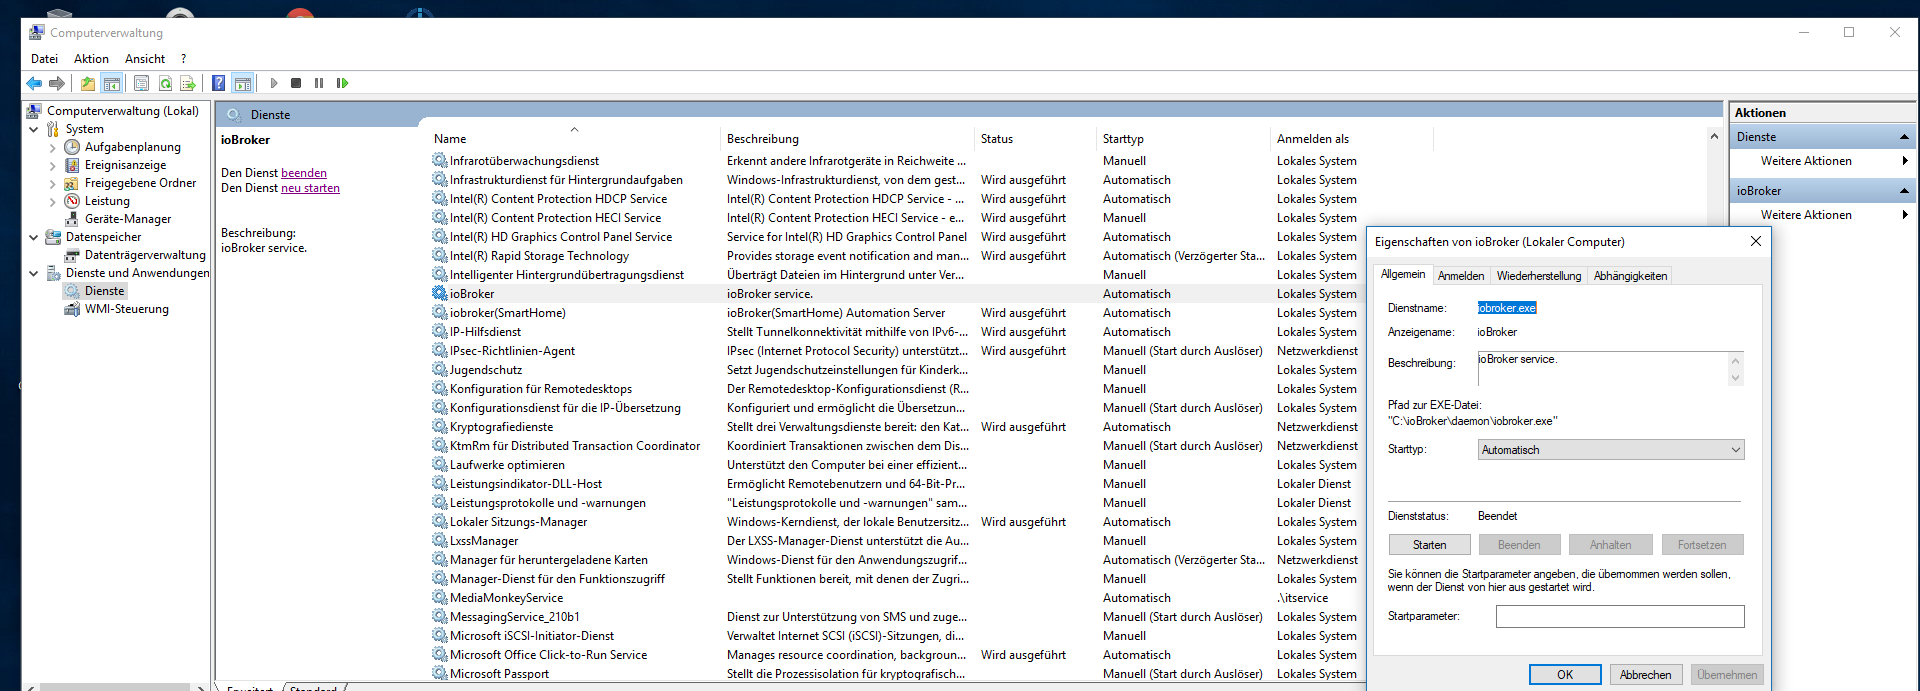
Task: Click the Dienste gear icon in the tree
Action: pos(72,291)
